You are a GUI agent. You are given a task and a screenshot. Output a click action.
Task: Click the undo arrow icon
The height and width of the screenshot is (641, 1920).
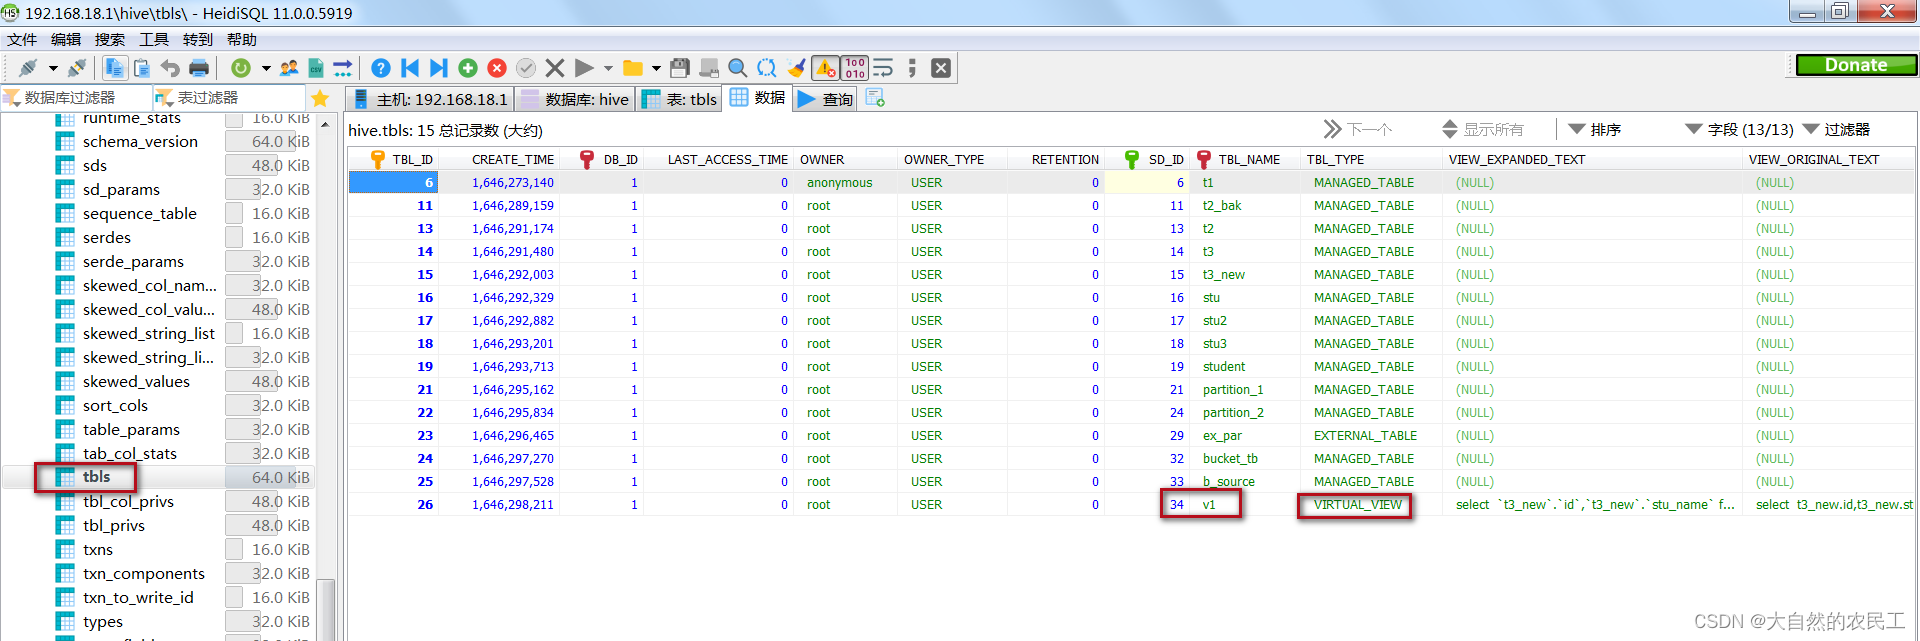pos(170,68)
